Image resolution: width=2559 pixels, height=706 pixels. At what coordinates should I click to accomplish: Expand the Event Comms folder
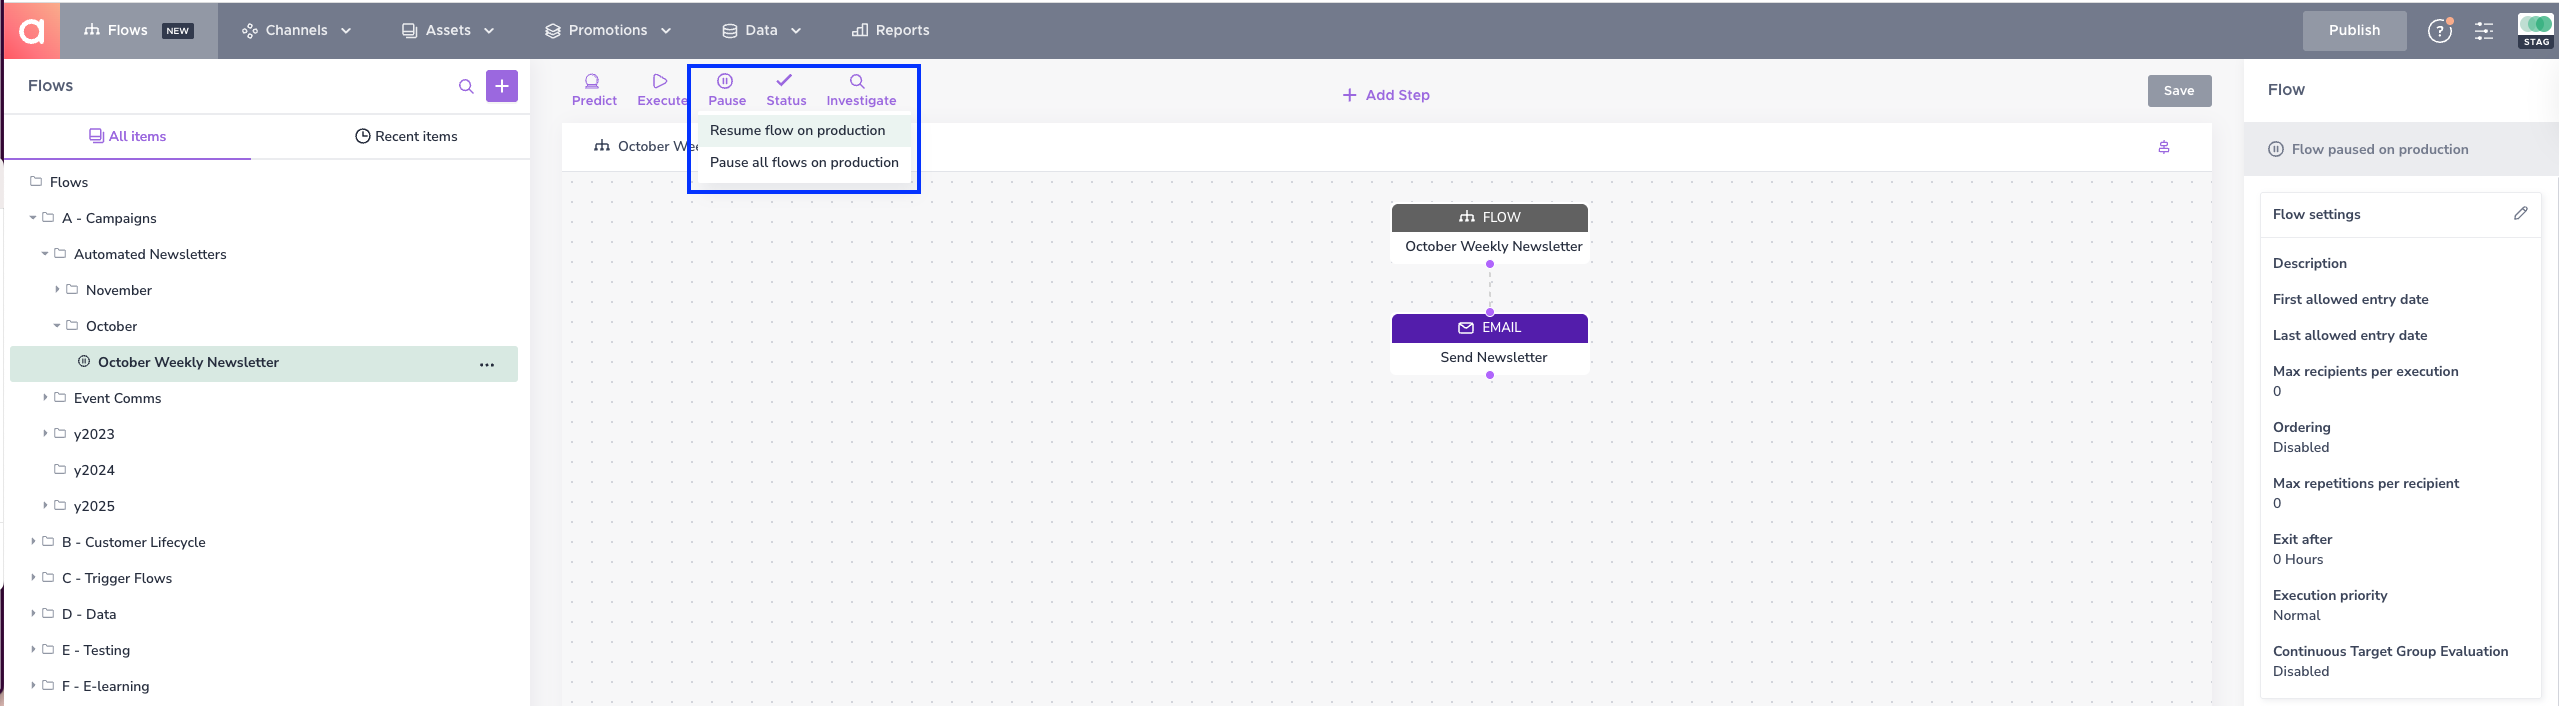point(45,398)
